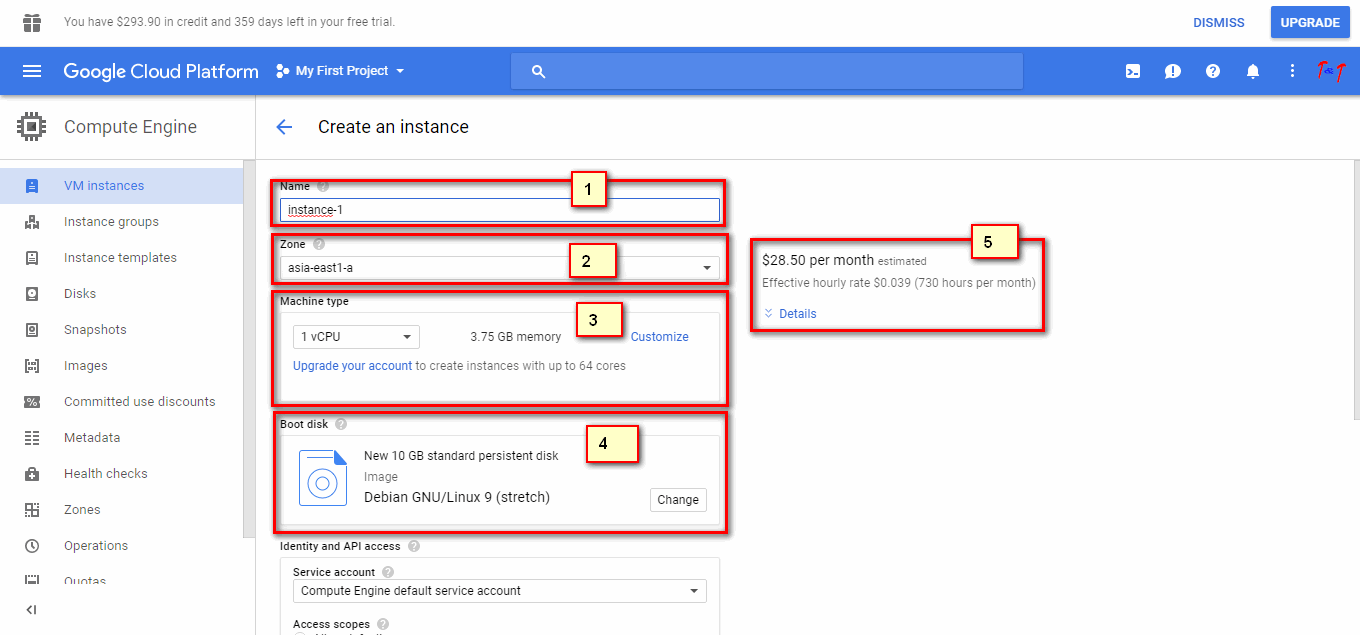Click the Metadata sidebar icon

pyautogui.click(x=32, y=438)
